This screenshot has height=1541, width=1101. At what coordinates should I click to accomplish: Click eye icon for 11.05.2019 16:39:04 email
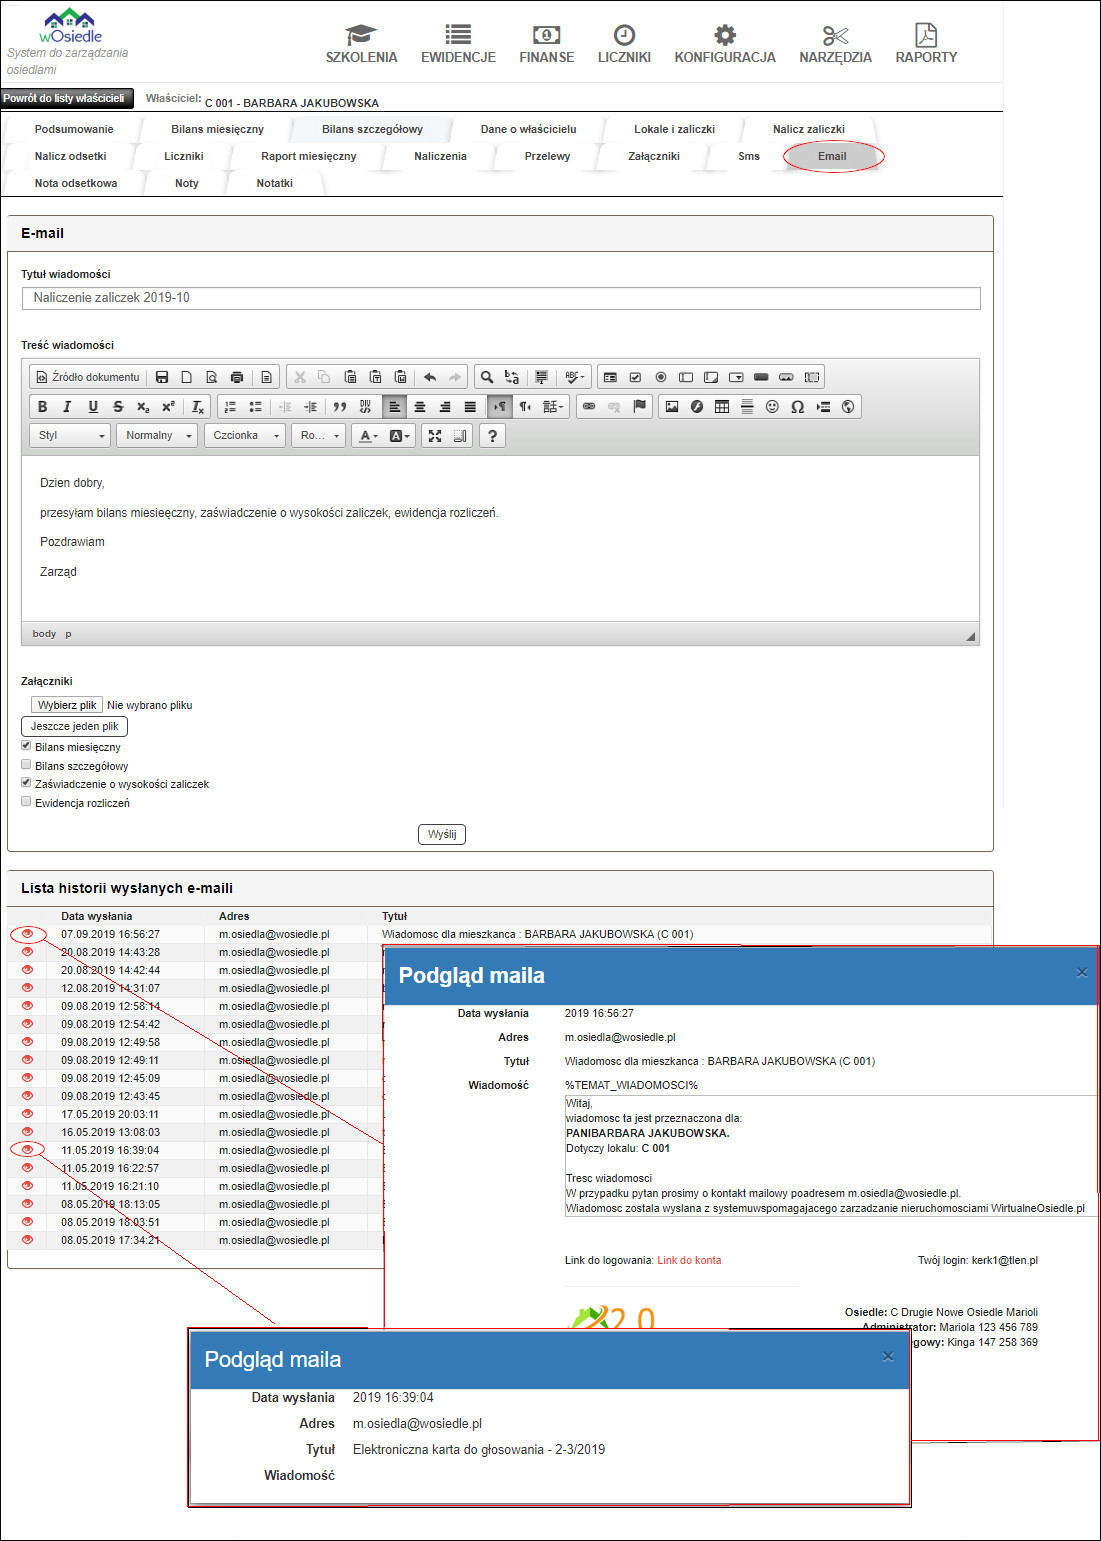pos(28,1149)
